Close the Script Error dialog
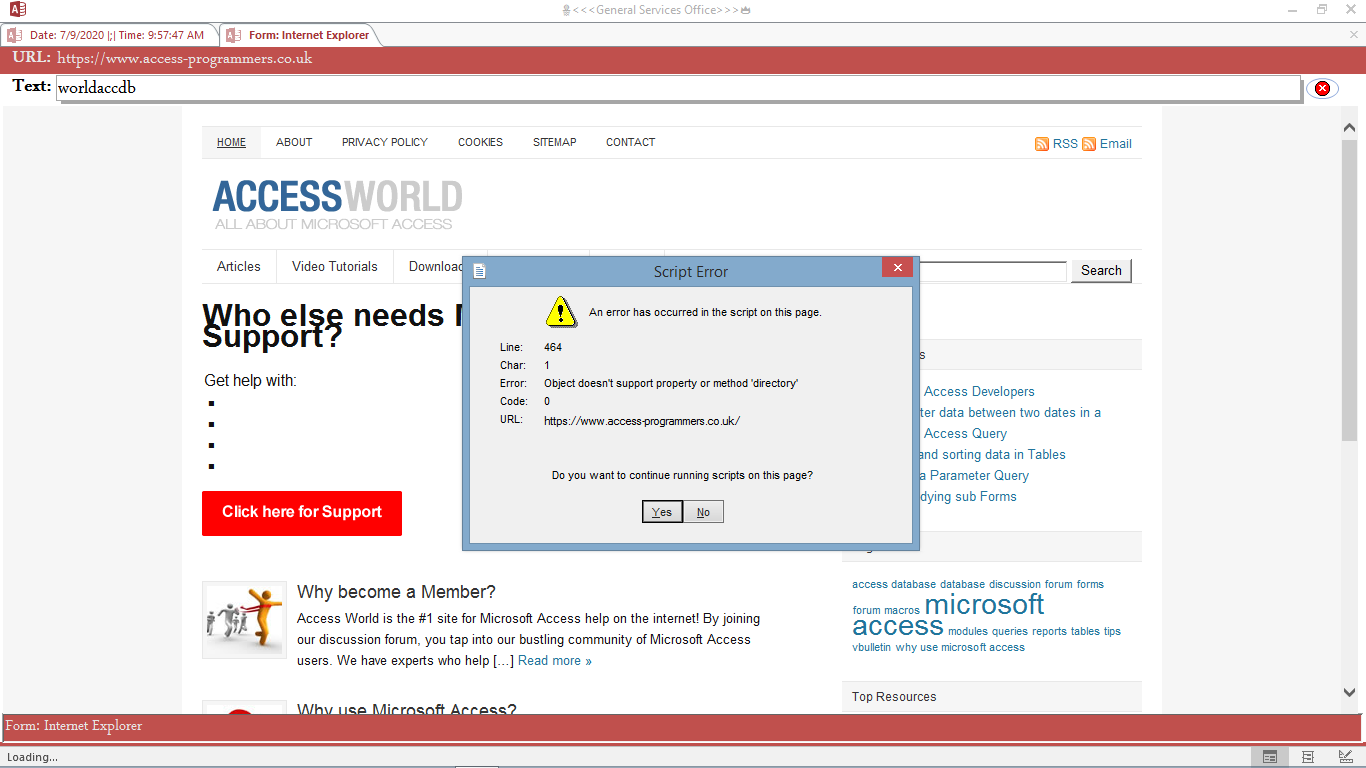Viewport: 1366px width, 768px height. click(897, 268)
